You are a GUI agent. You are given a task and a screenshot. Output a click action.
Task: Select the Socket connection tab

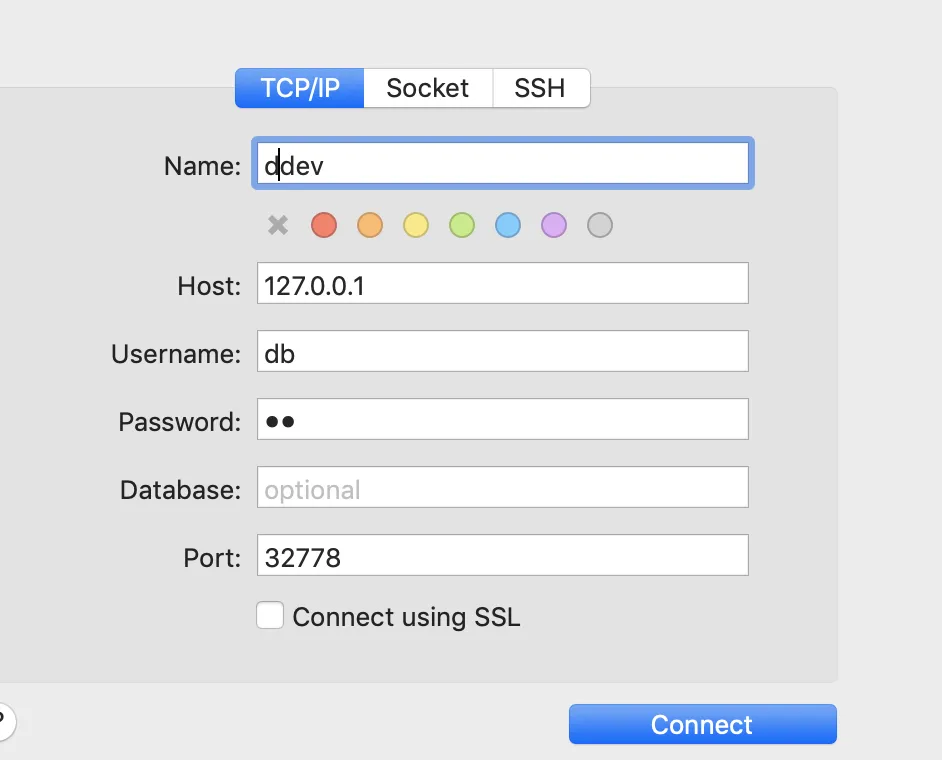(x=428, y=88)
